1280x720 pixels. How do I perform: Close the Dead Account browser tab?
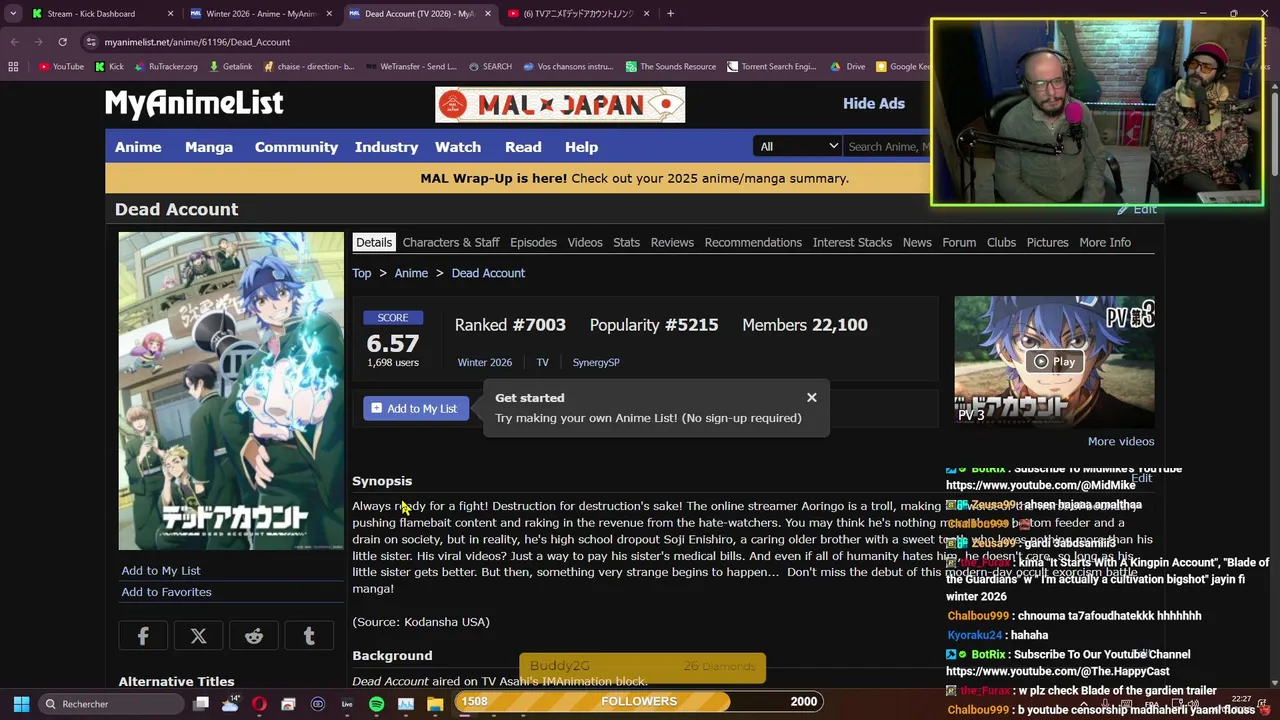pyautogui.click(x=487, y=14)
